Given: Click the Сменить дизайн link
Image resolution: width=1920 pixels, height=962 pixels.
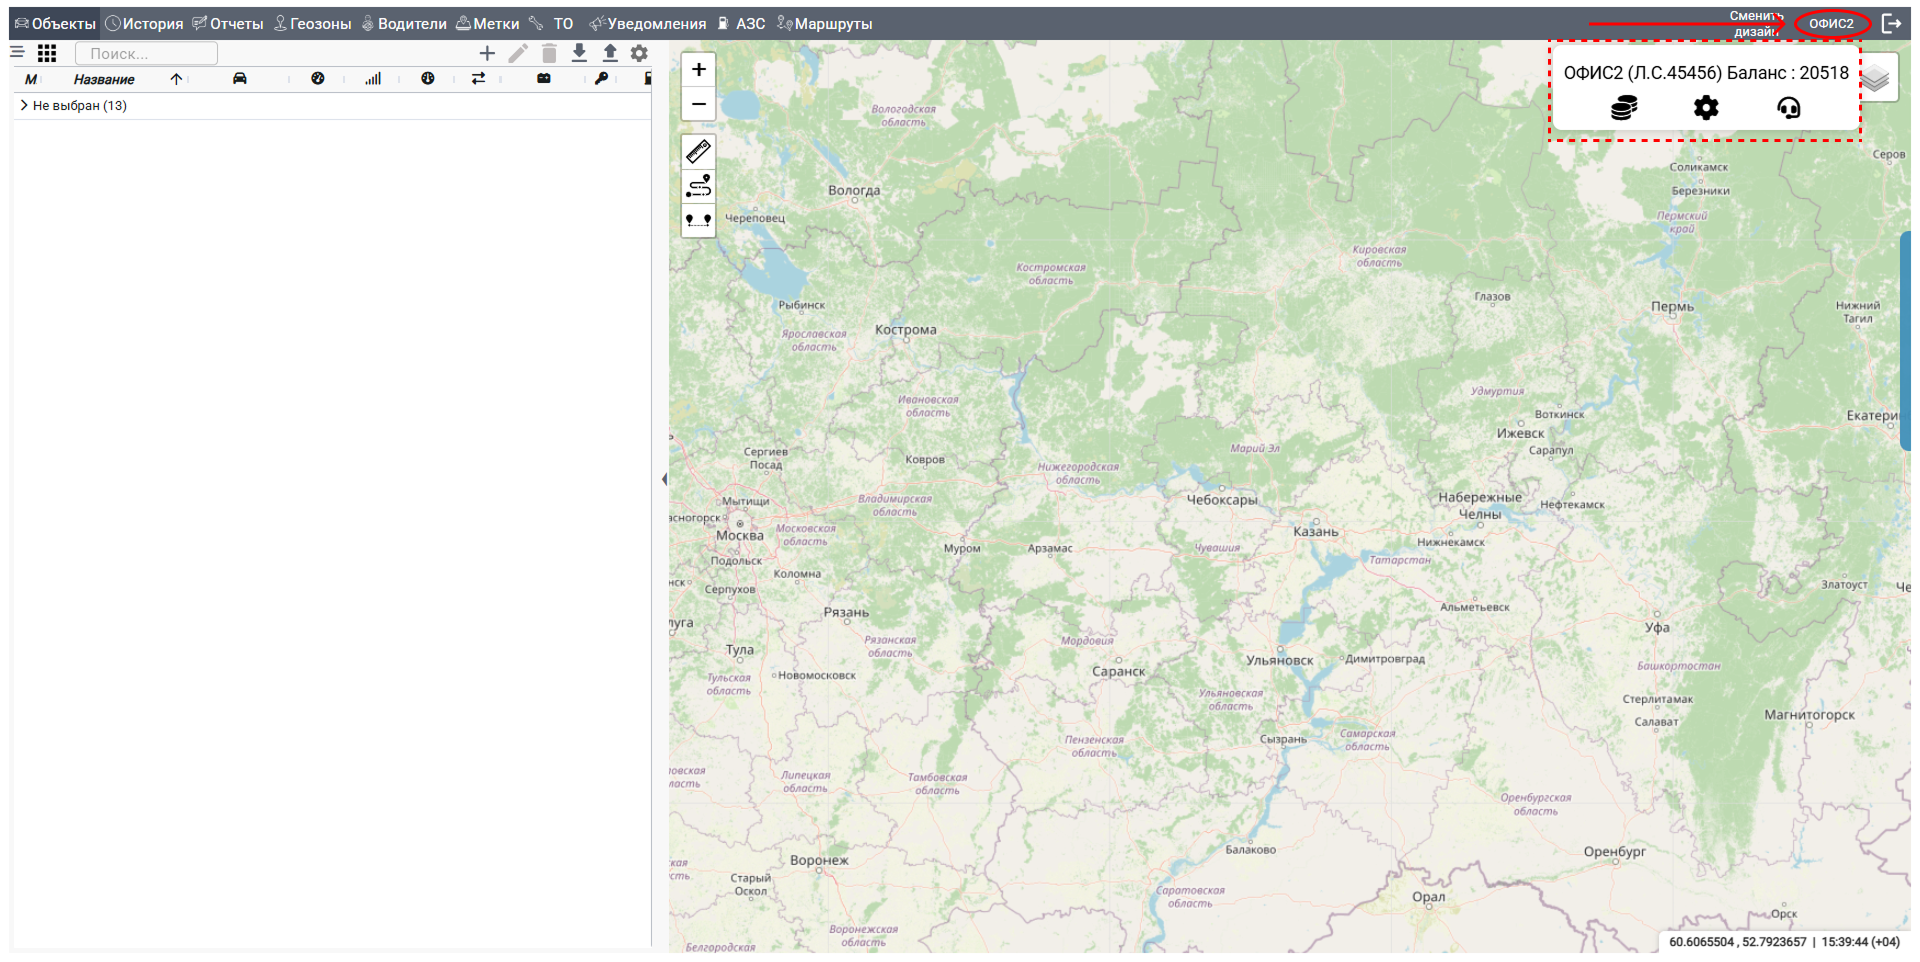Looking at the screenshot, I should (x=1755, y=24).
